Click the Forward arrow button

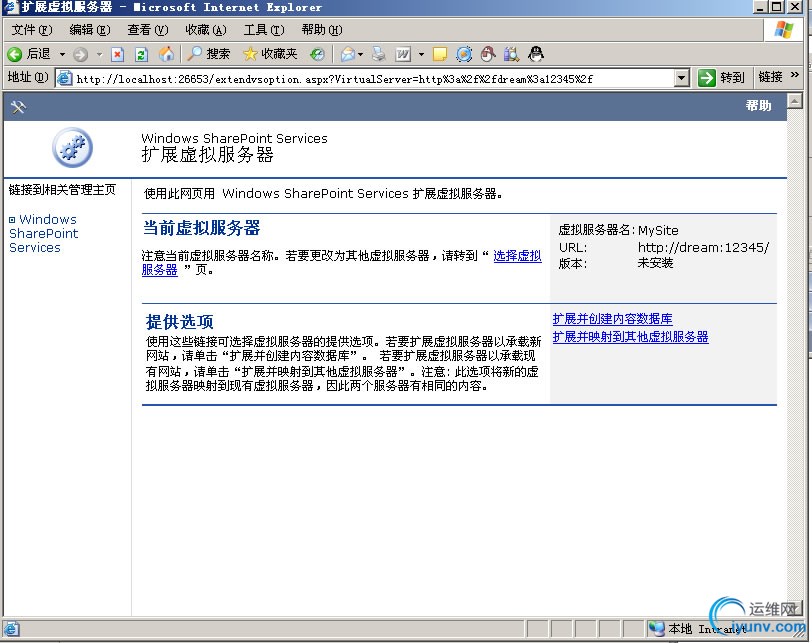pos(80,54)
